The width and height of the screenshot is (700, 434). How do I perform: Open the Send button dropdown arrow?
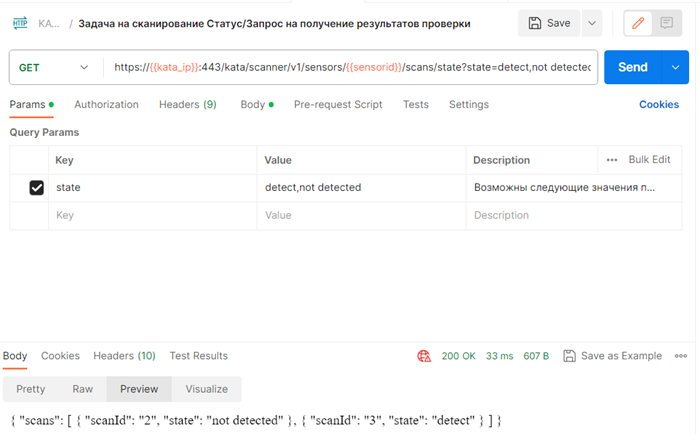[x=676, y=67]
